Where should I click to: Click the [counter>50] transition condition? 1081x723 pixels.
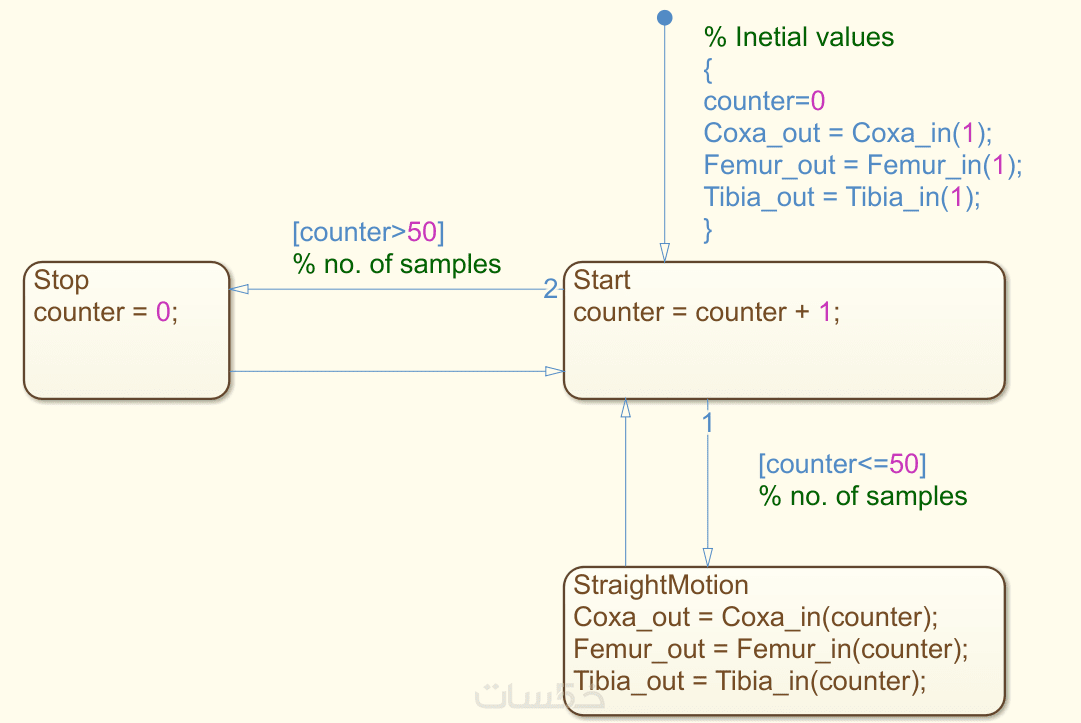click(x=368, y=232)
